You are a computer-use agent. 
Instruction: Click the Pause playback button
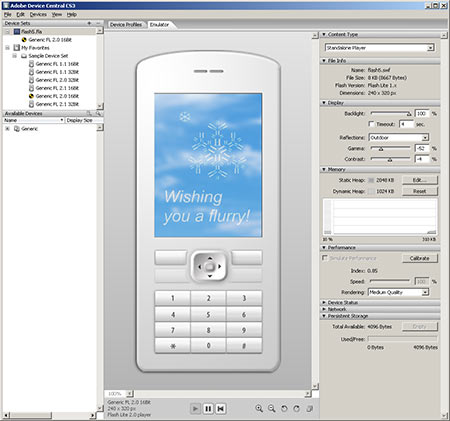point(208,408)
